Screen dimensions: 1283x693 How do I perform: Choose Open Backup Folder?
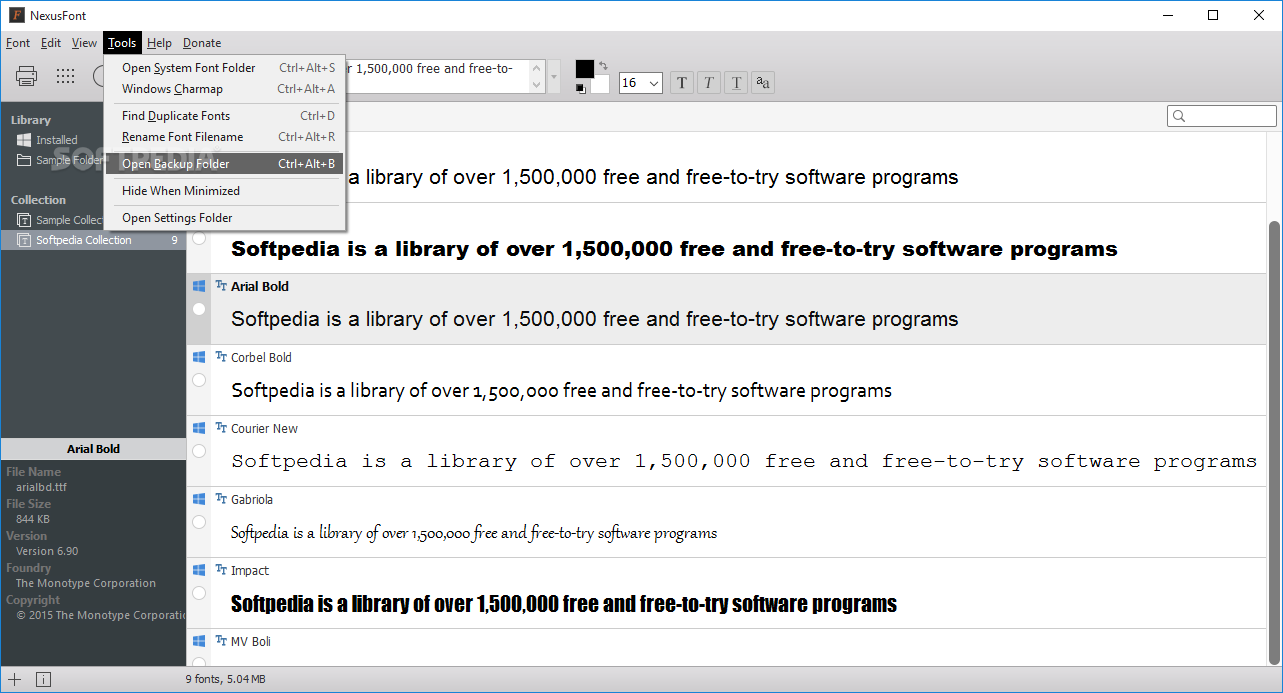point(225,164)
